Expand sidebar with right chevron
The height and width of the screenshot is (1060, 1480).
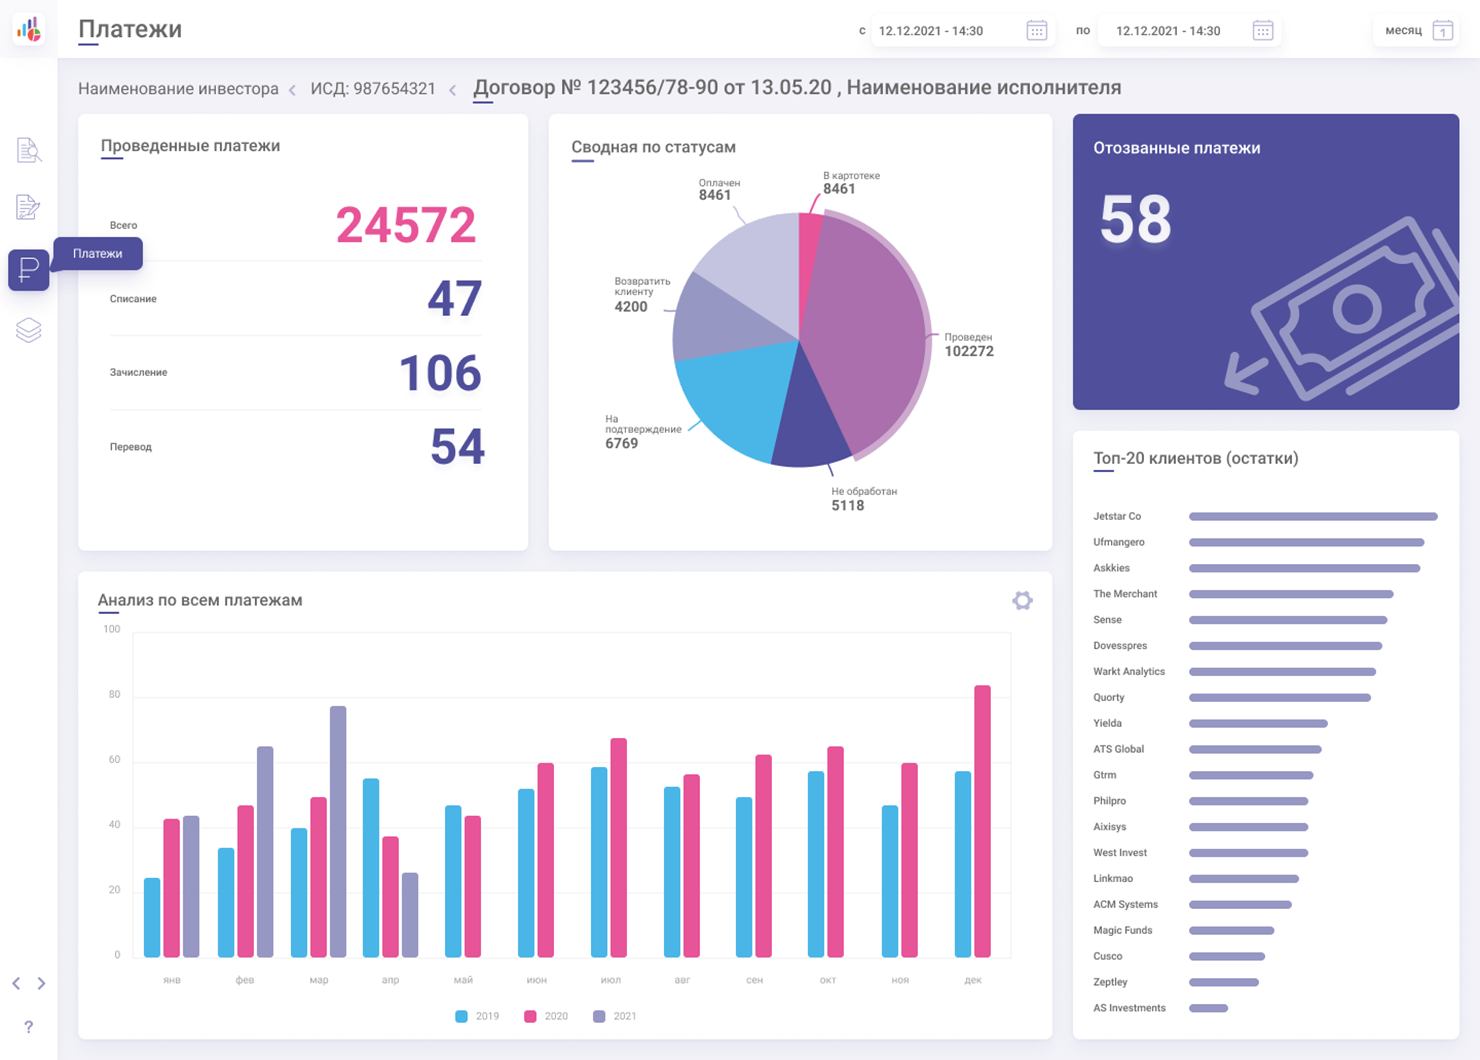point(41,984)
